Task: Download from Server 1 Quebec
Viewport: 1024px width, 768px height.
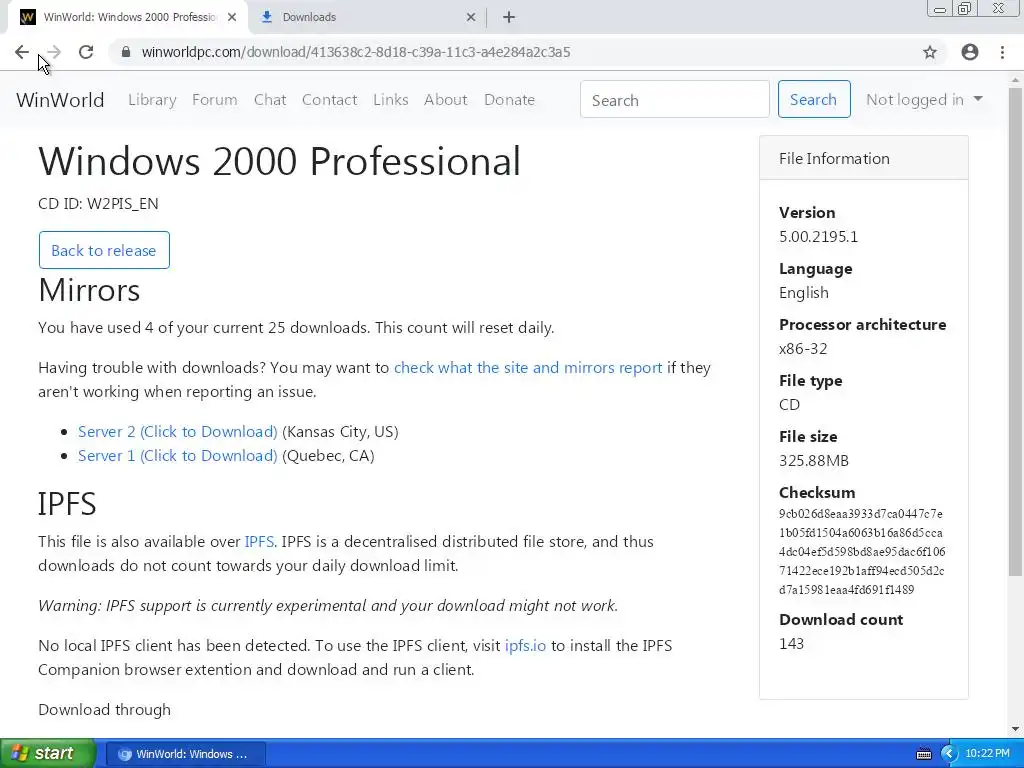Action: [178, 456]
